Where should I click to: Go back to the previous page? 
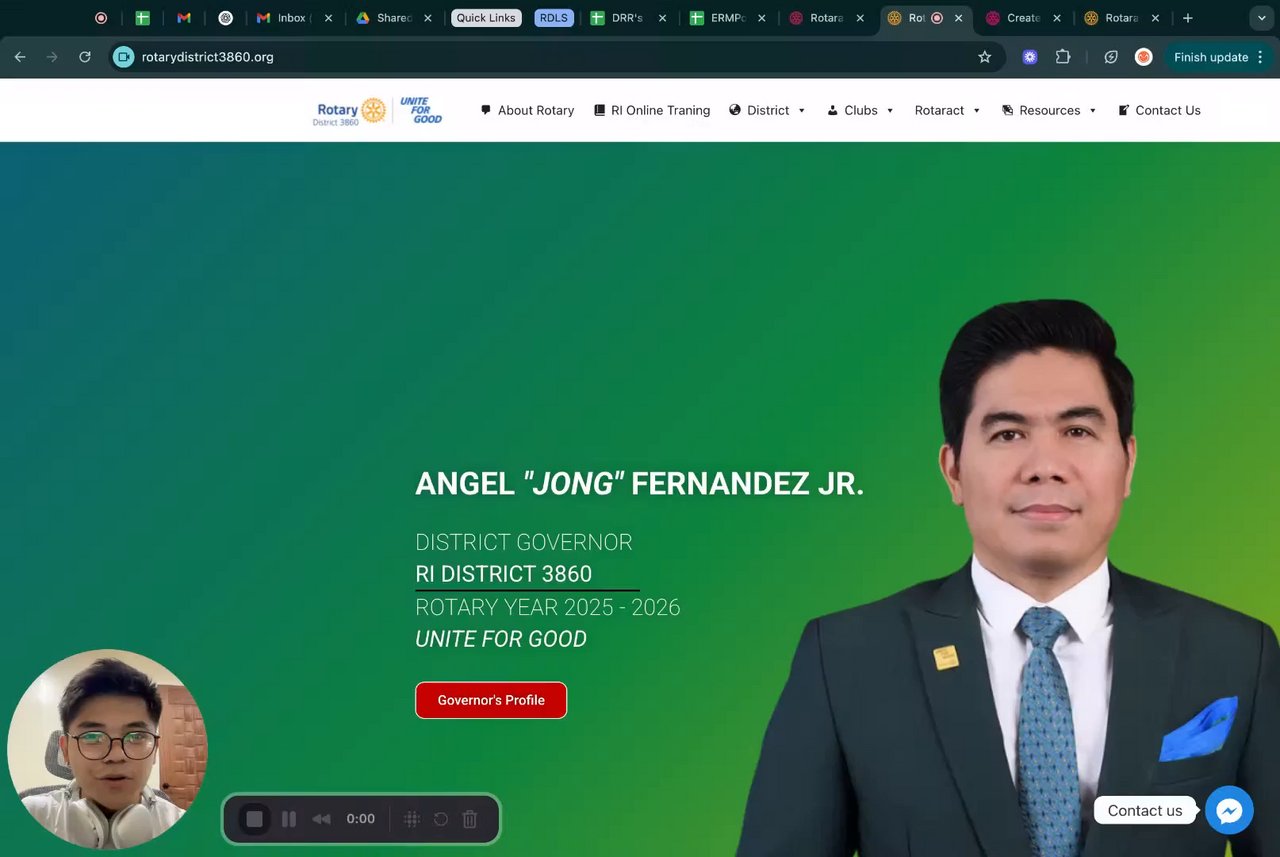[20, 57]
